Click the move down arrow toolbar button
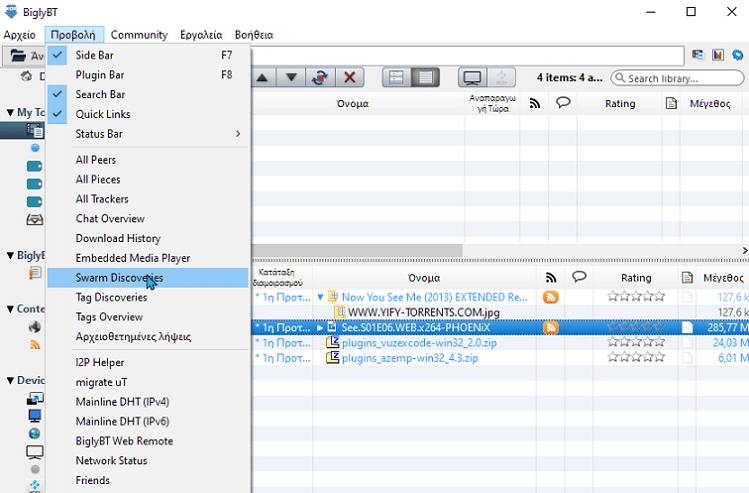This screenshot has height=493, width=749. (291, 77)
